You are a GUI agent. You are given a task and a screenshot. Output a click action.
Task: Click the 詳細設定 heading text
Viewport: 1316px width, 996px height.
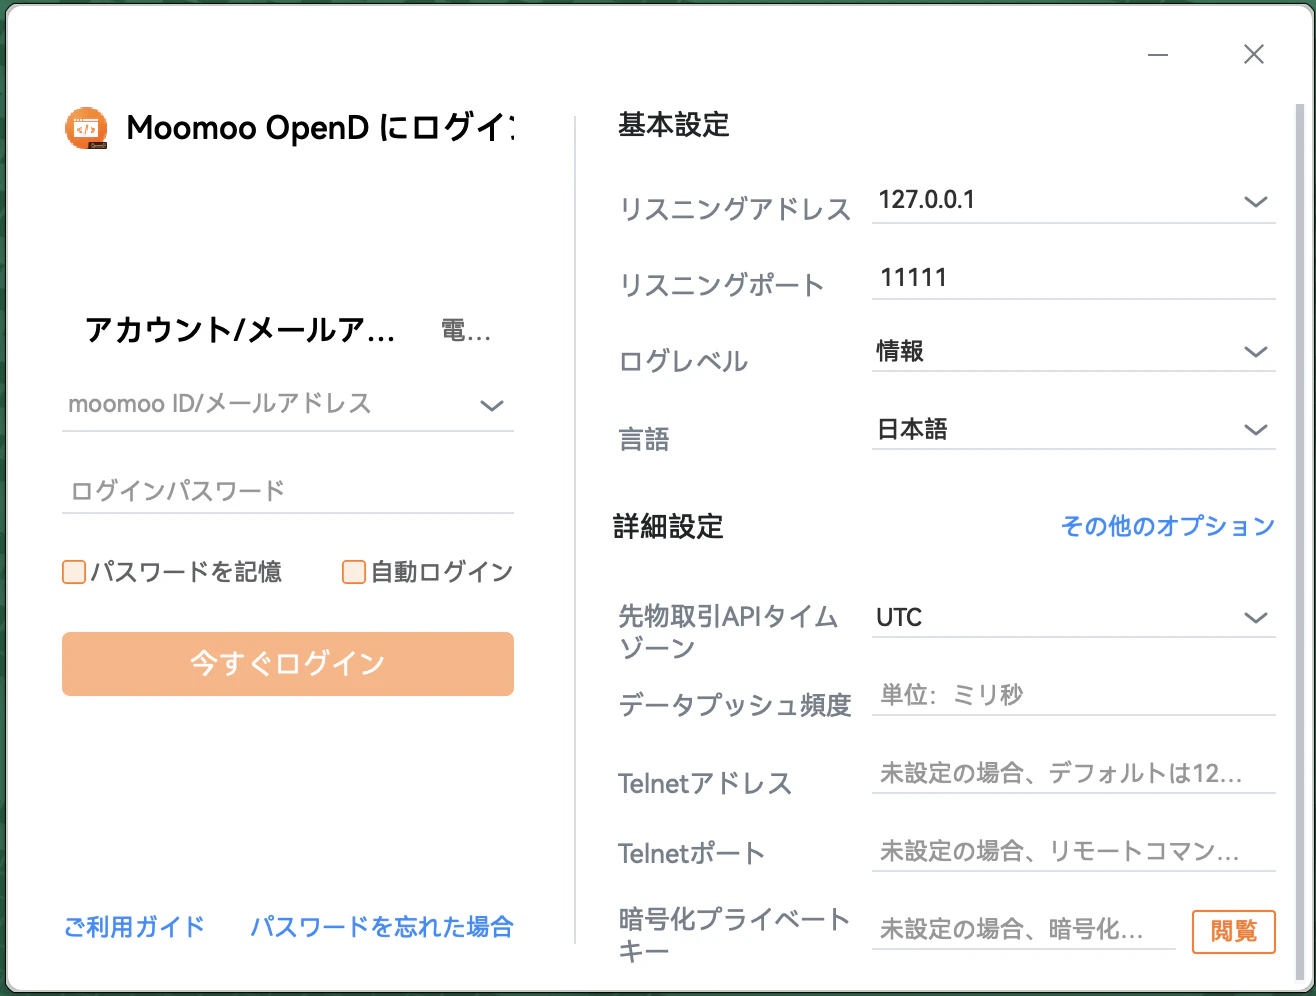[x=669, y=527]
